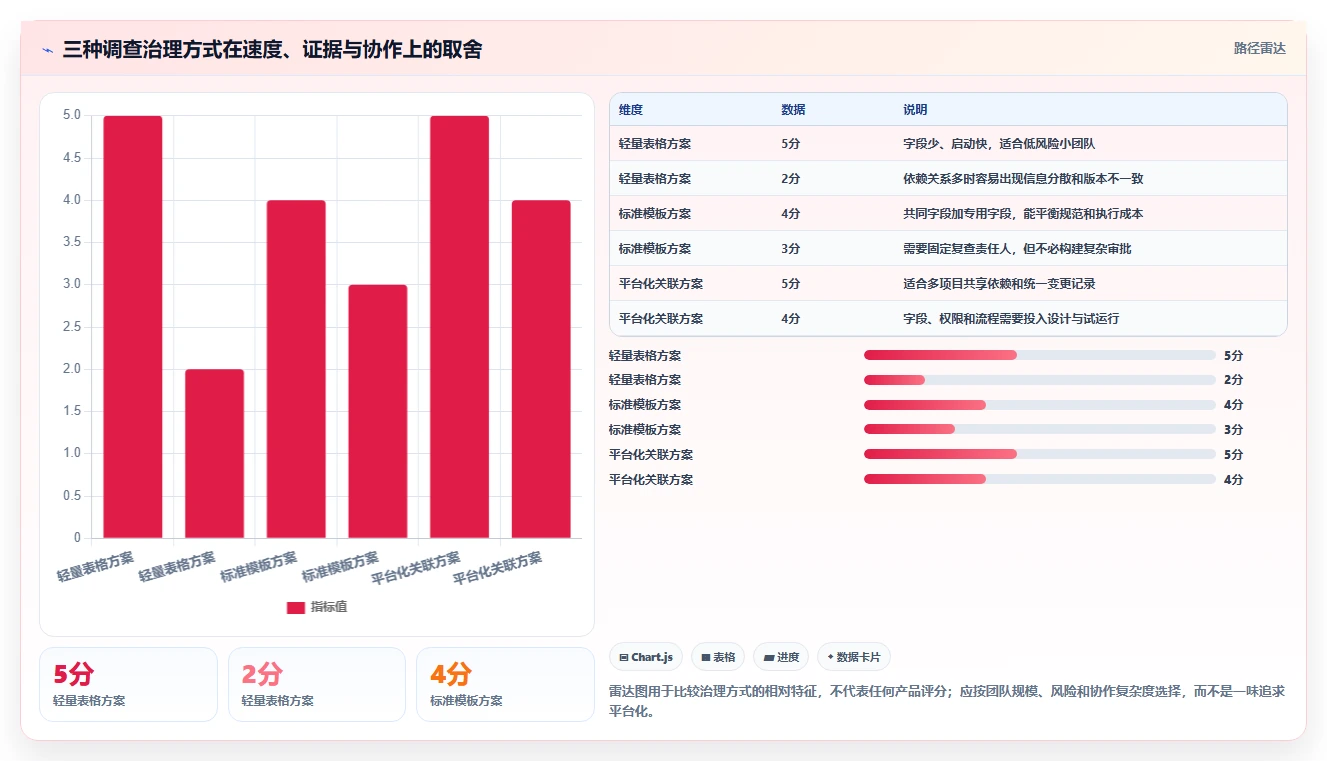Click 5分 in the '字段少、启动快' table row

790,144
